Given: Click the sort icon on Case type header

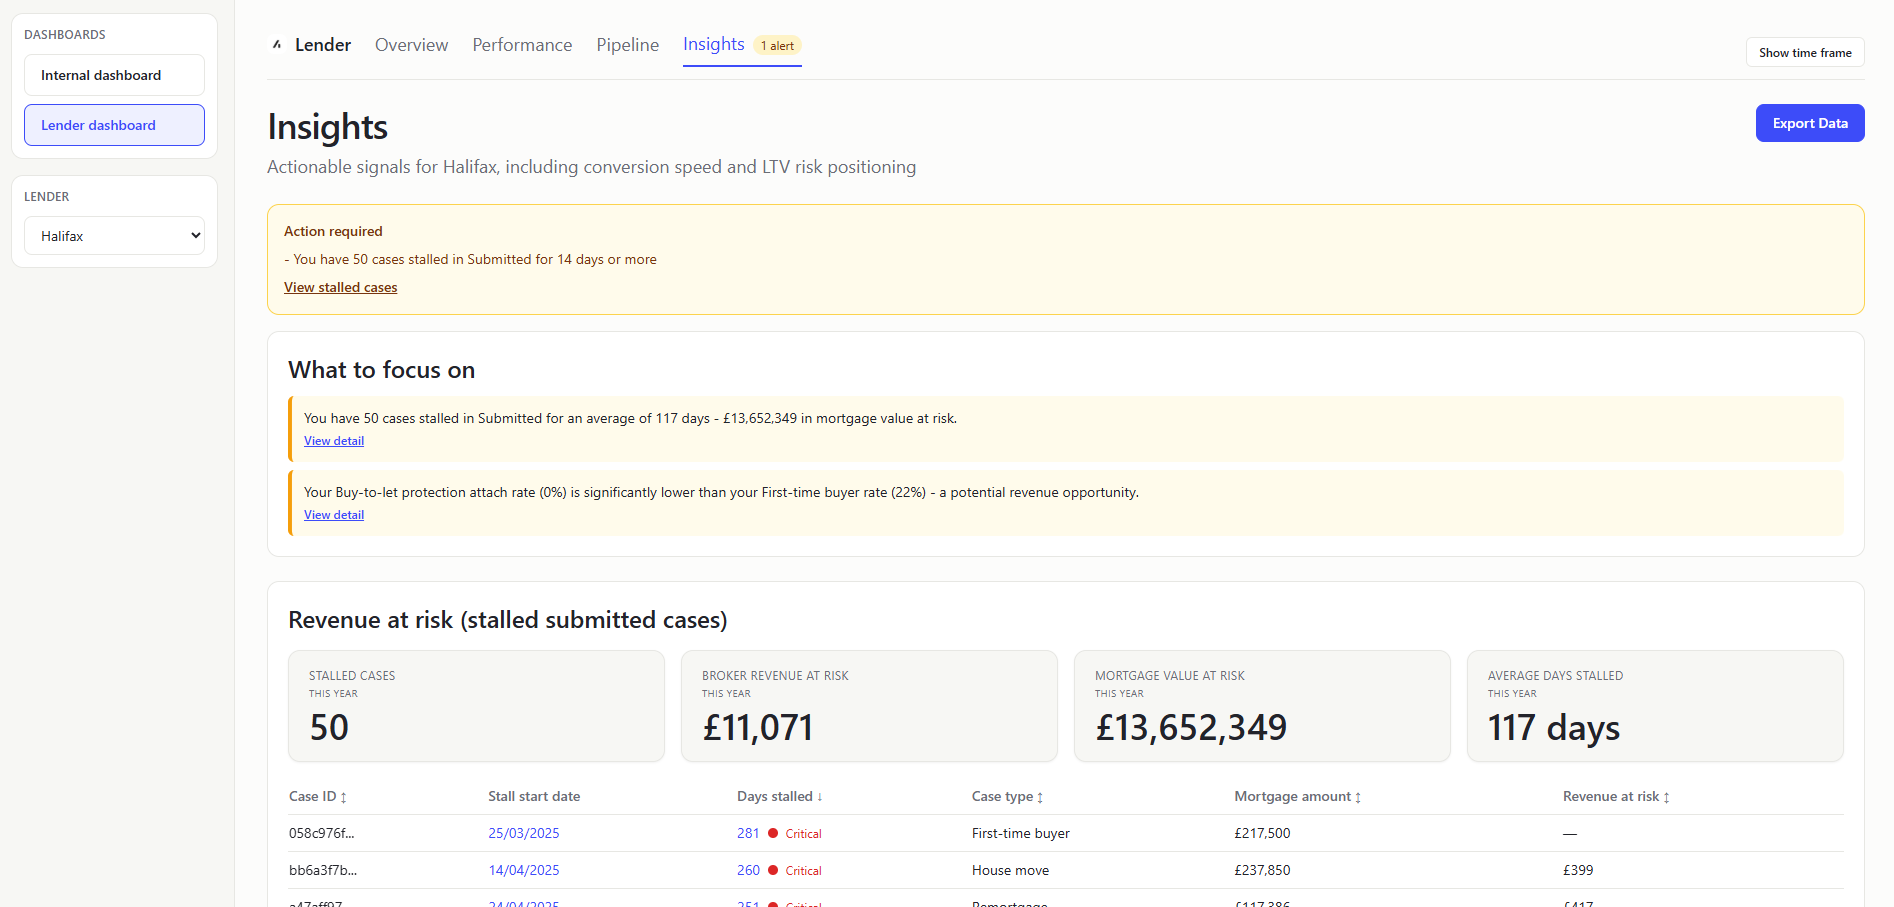Looking at the screenshot, I should click(x=1041, y=796).
